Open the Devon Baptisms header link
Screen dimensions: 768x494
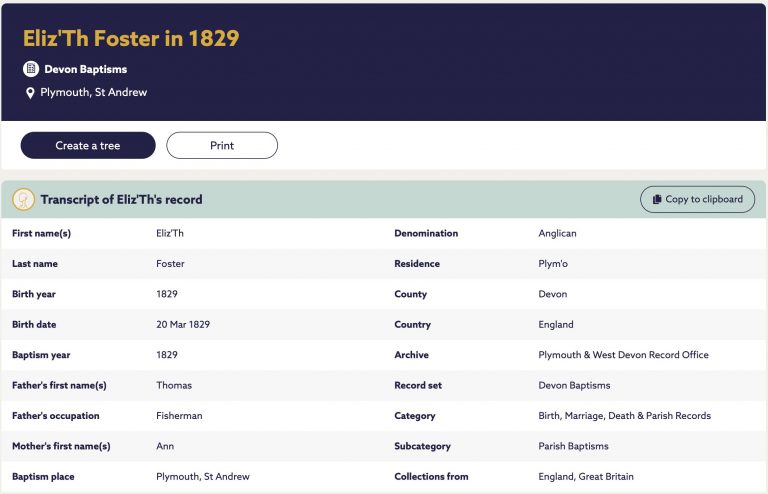click(x=86, y=70)
